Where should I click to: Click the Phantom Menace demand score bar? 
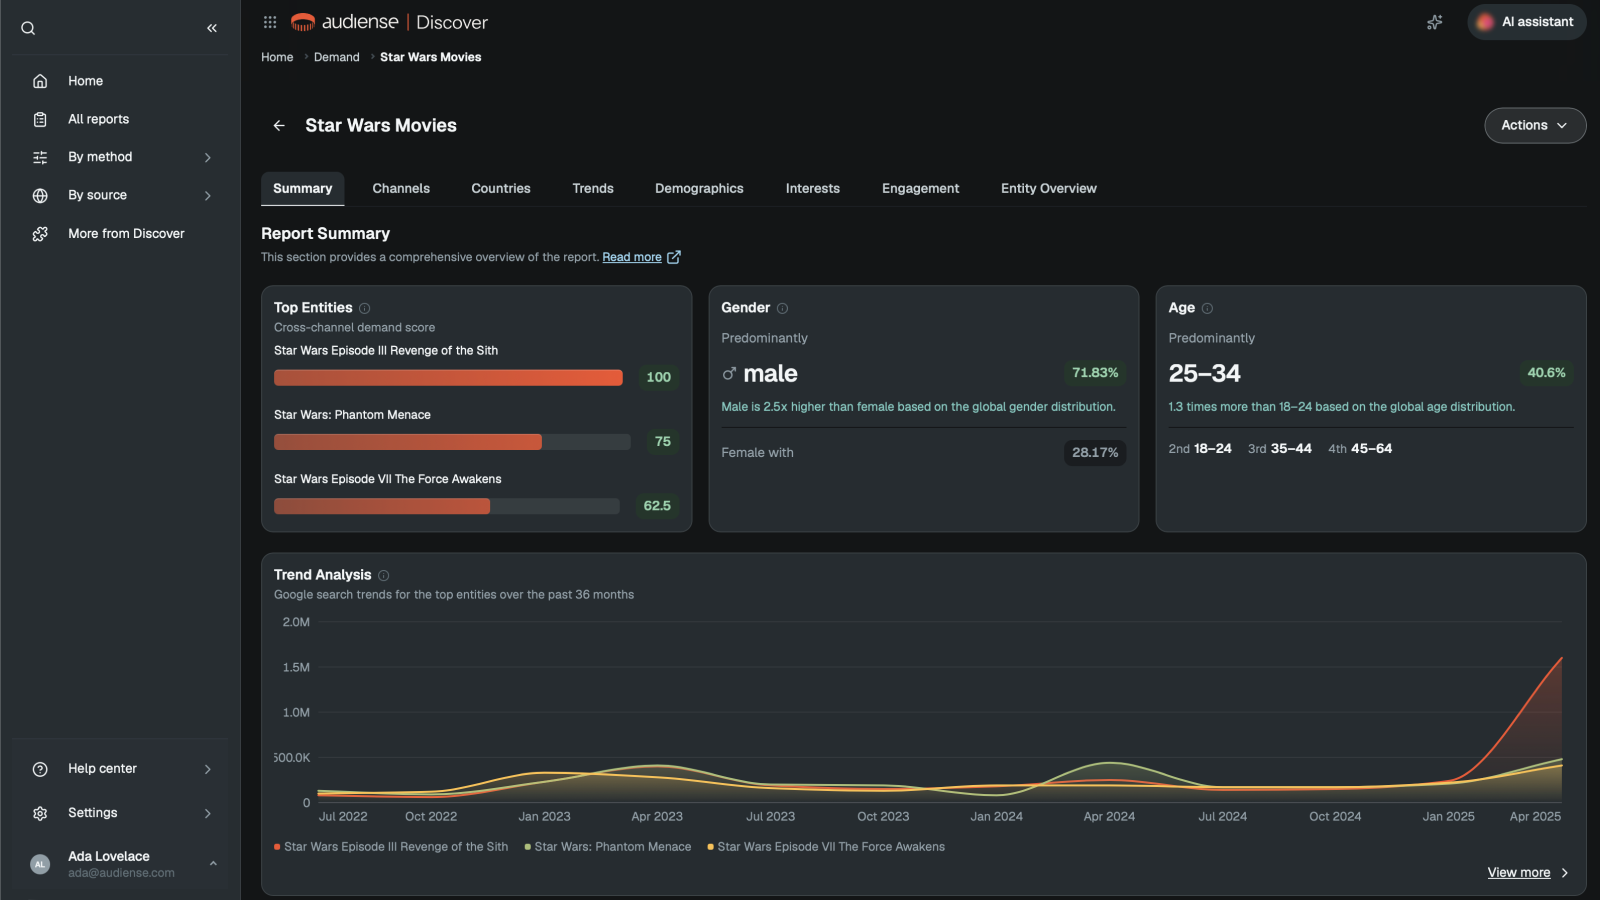[x=452, y=442]
